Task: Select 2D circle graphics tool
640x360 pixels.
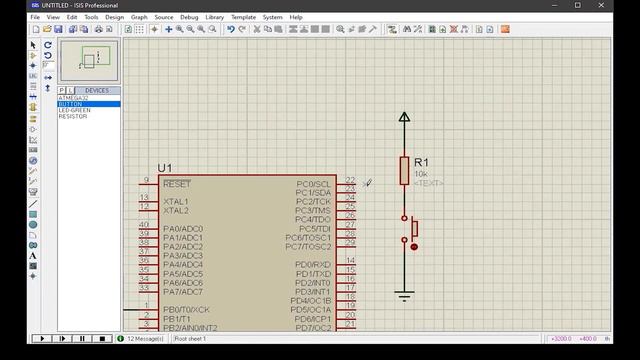Action: click(x=33, y=225)
